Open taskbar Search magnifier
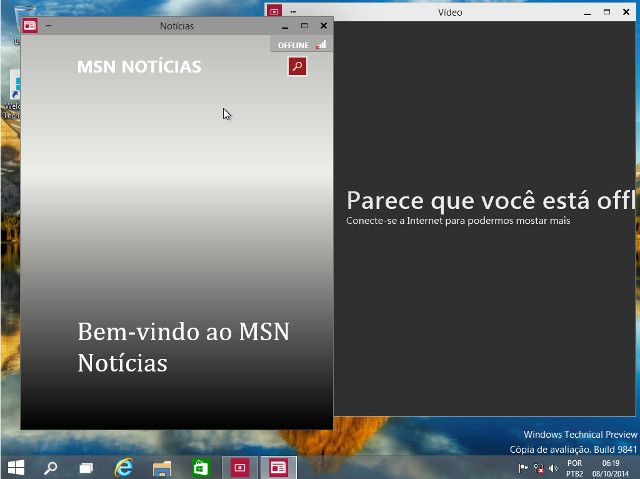Viewport: 640px width, 479px height. coord(51,468)
